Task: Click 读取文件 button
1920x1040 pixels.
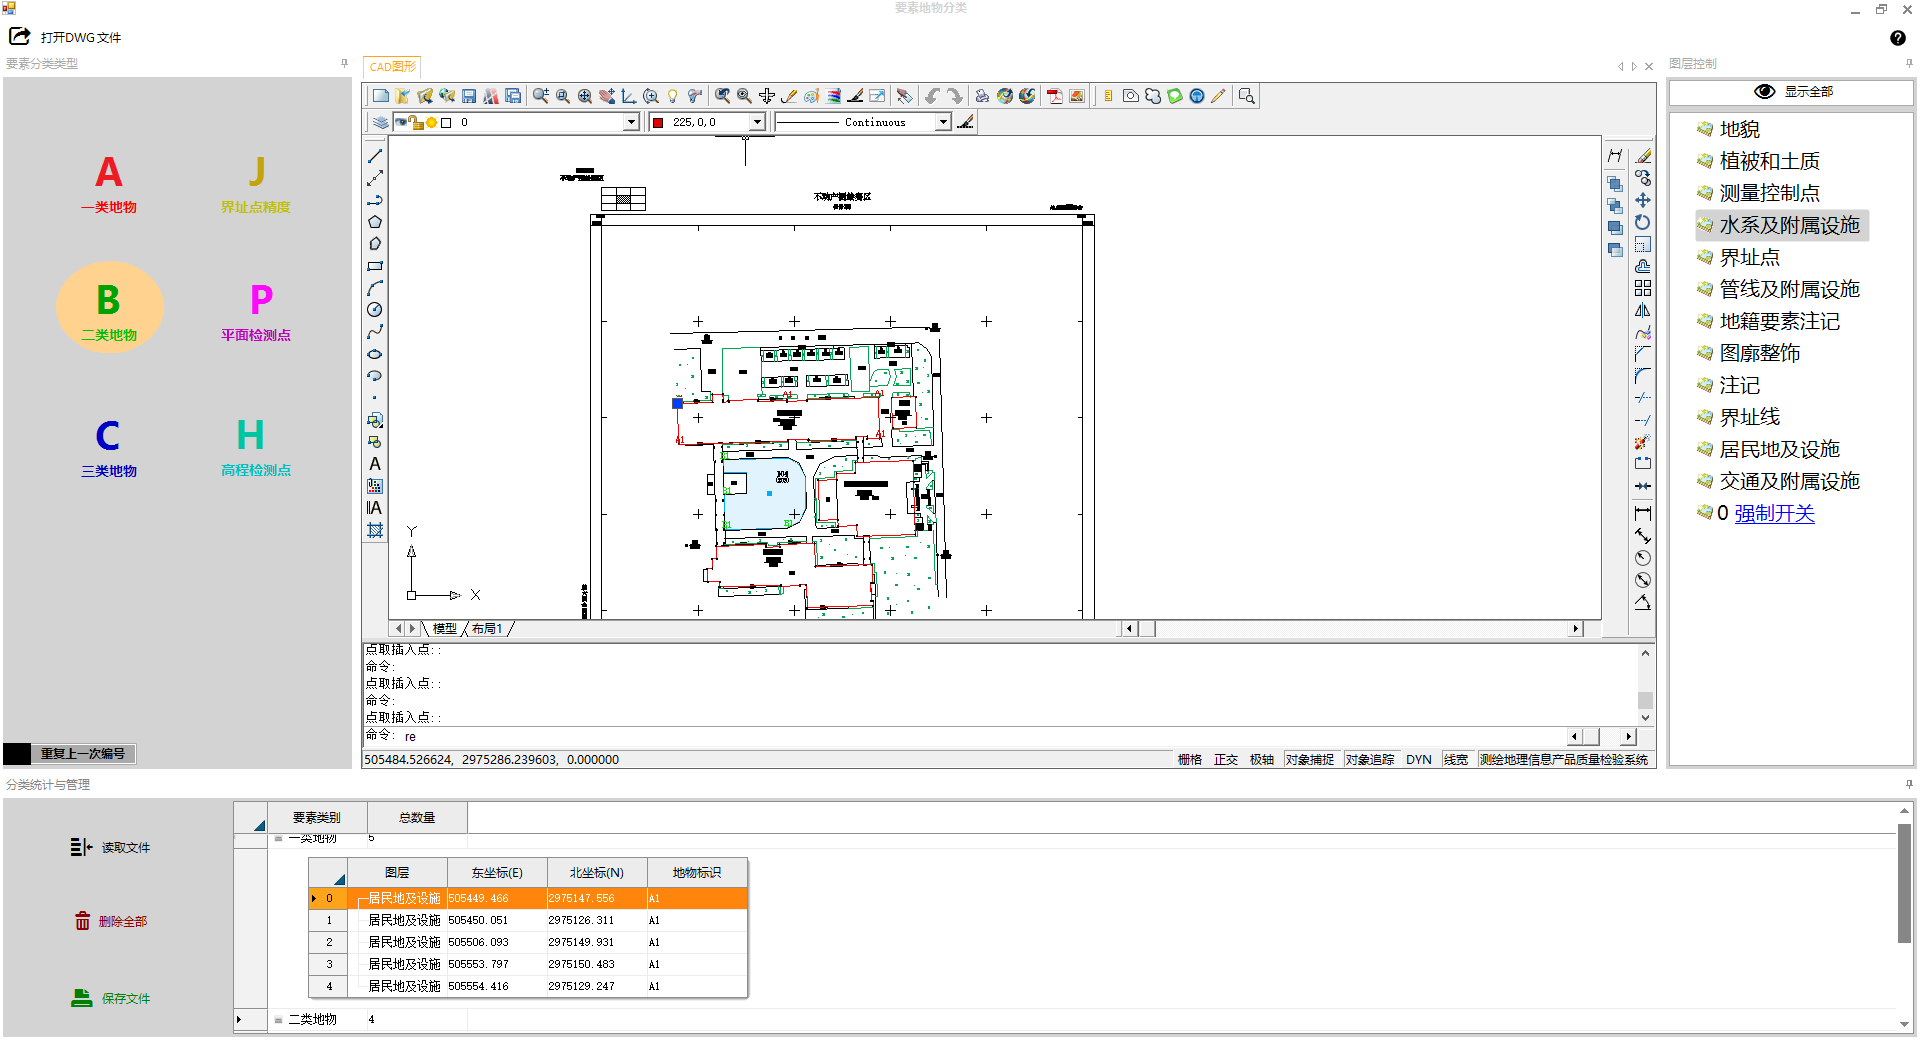Action: [x=110, y=848]
